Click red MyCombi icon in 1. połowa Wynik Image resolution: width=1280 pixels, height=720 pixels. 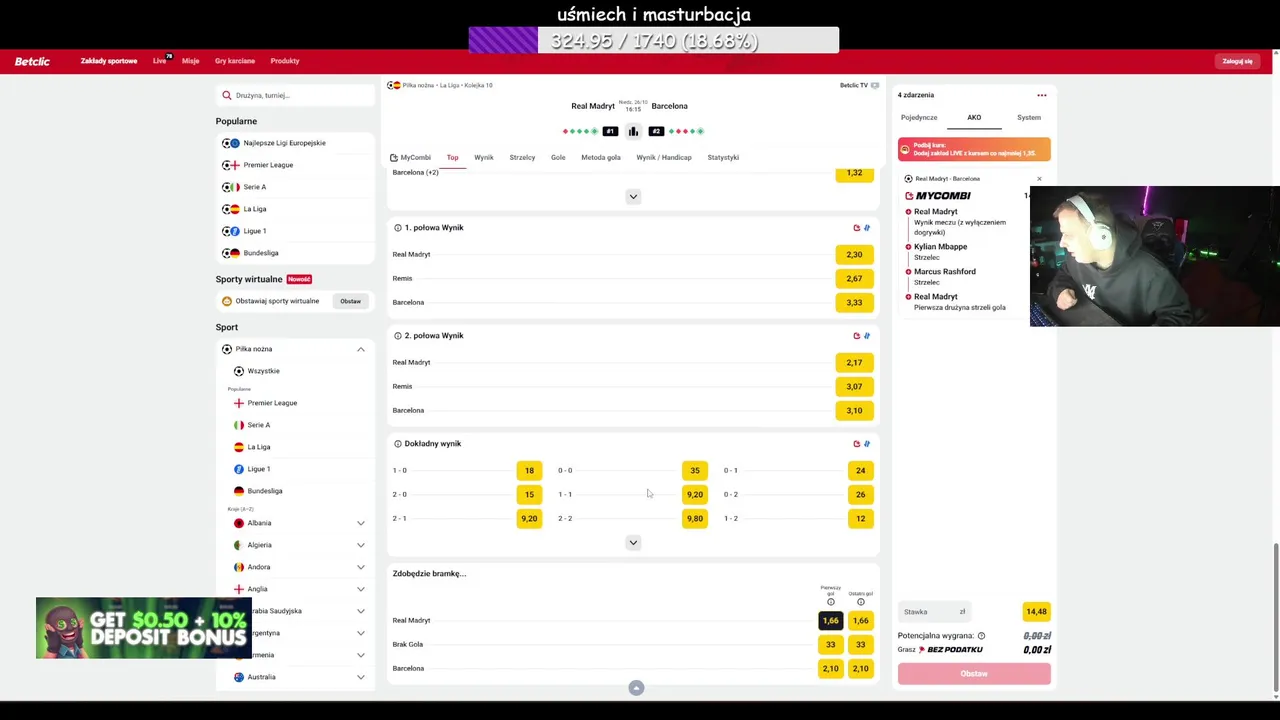tap(857, 228)
